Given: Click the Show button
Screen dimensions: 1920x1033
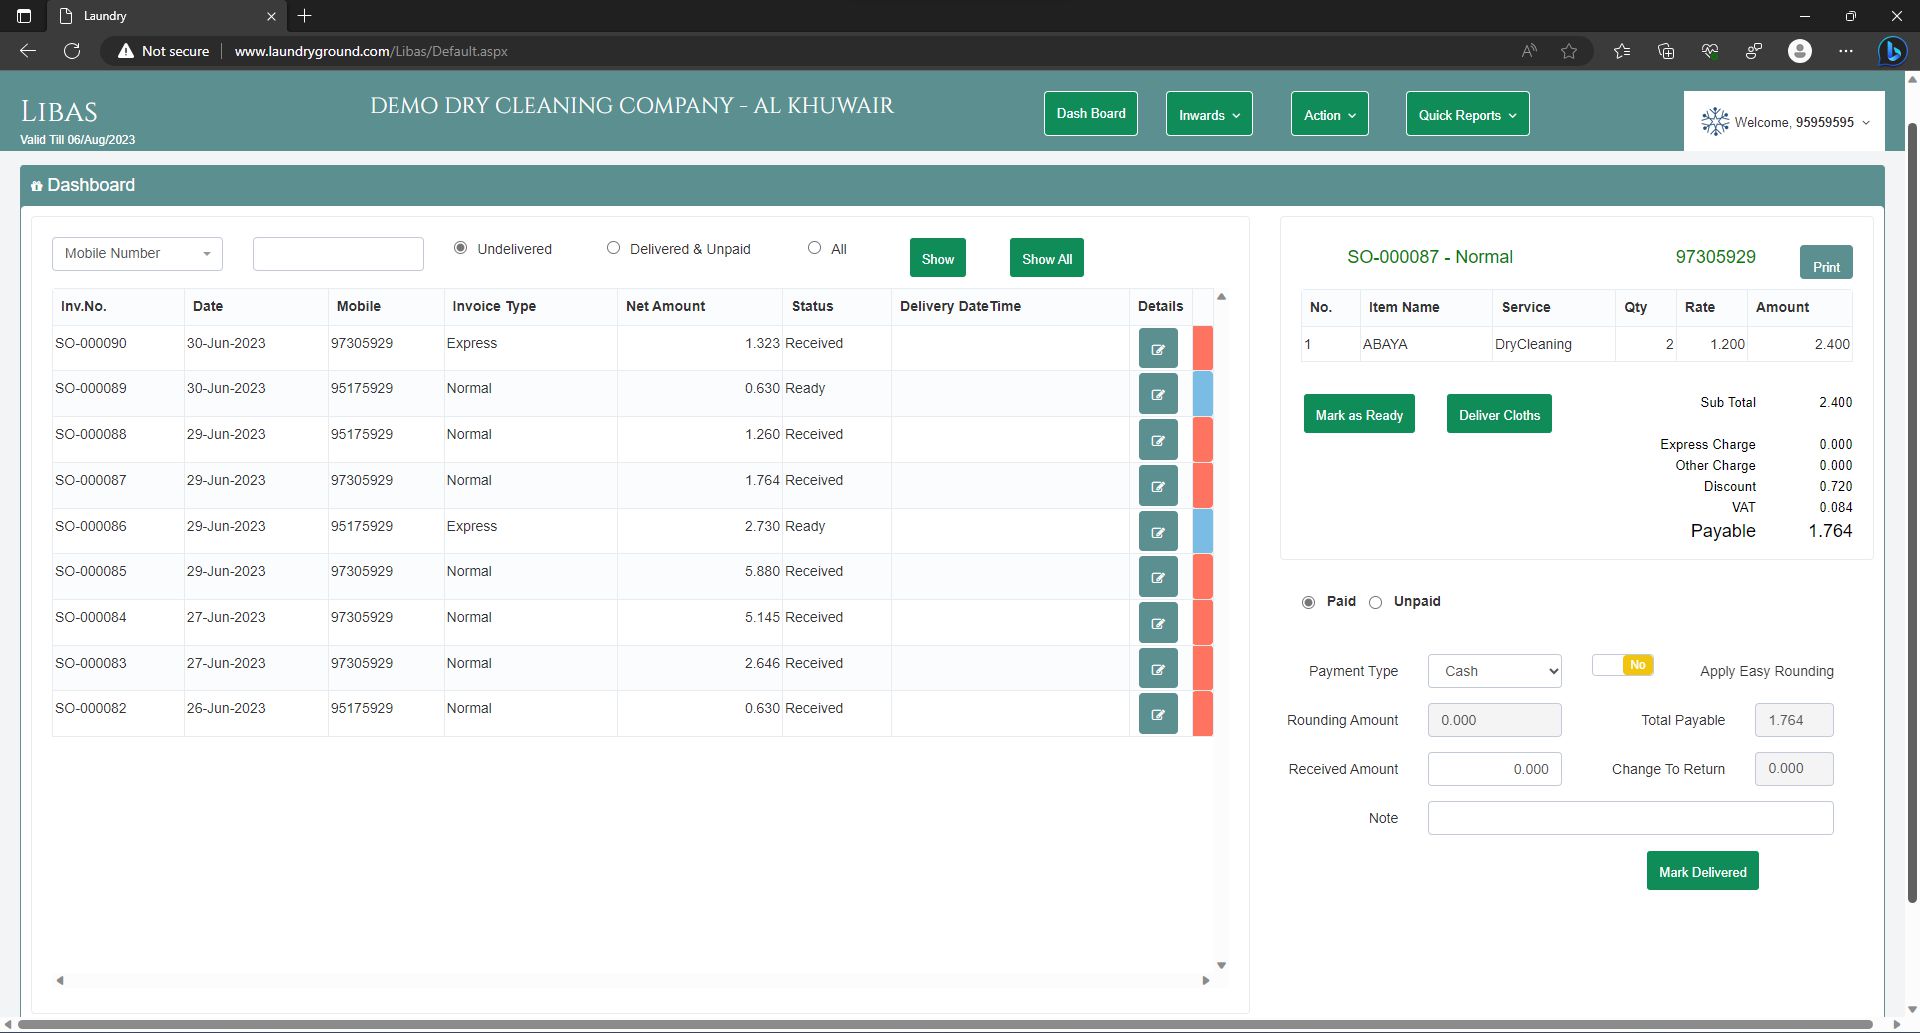Looking at the screenshot, I should [938, 258].
